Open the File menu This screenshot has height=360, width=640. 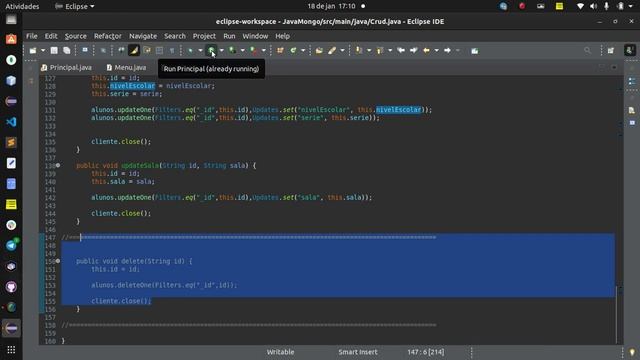32,36
